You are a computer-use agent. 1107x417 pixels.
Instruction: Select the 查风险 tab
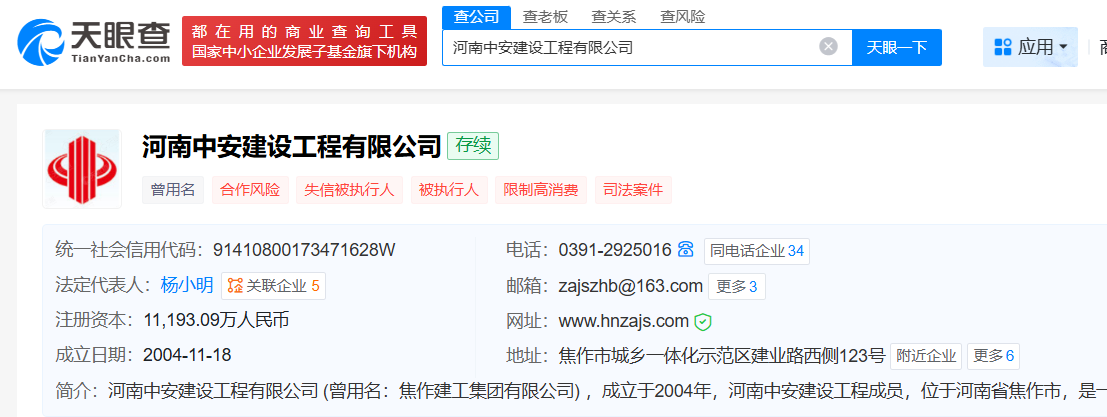[x=683, y=16]
